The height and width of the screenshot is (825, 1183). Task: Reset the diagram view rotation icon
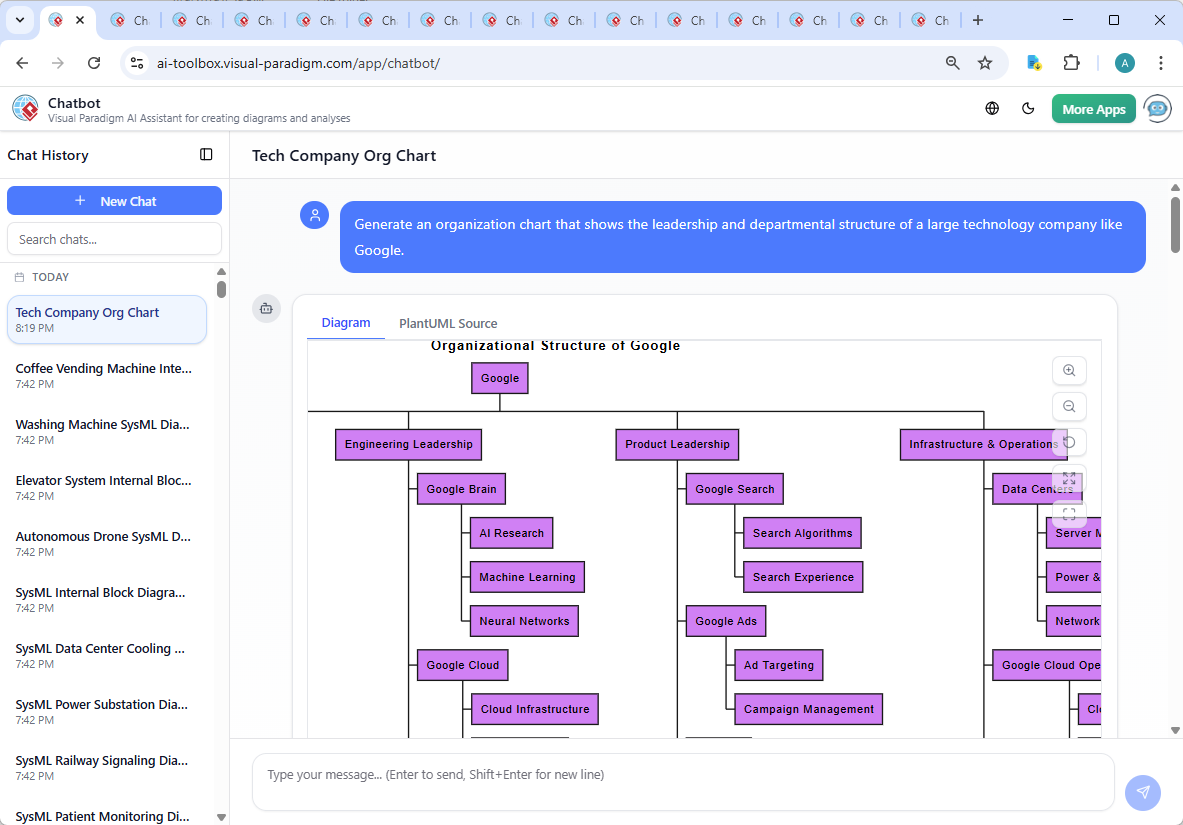[1069, 442]
